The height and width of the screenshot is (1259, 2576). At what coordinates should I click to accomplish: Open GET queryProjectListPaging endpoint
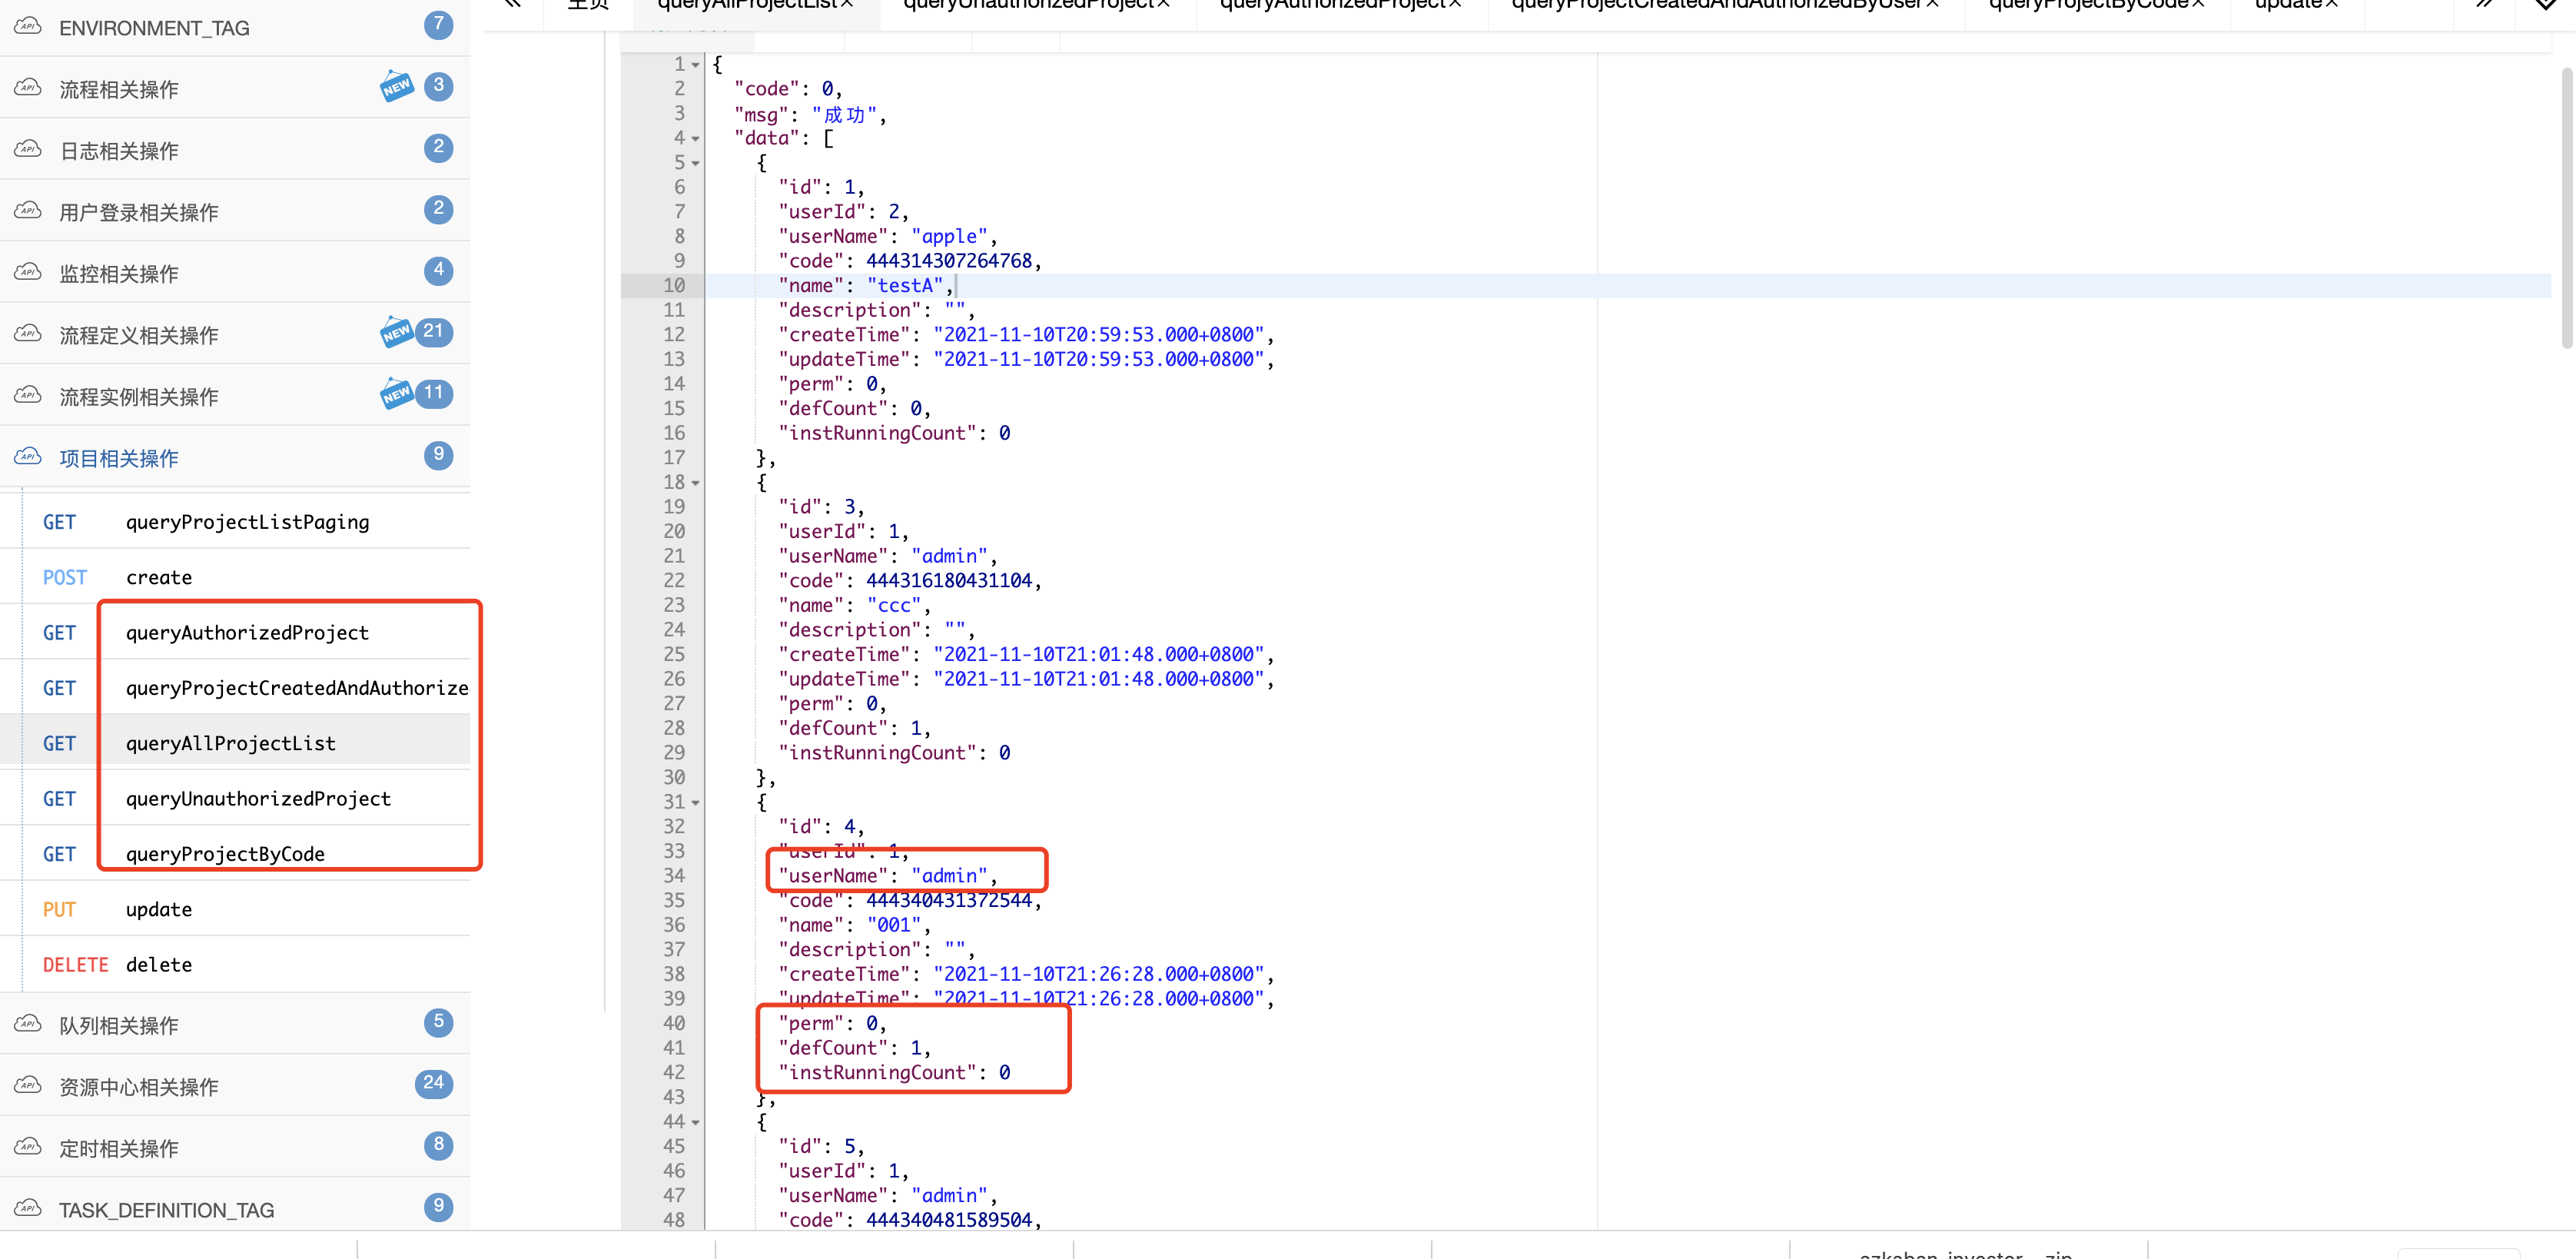pos(247,522)
